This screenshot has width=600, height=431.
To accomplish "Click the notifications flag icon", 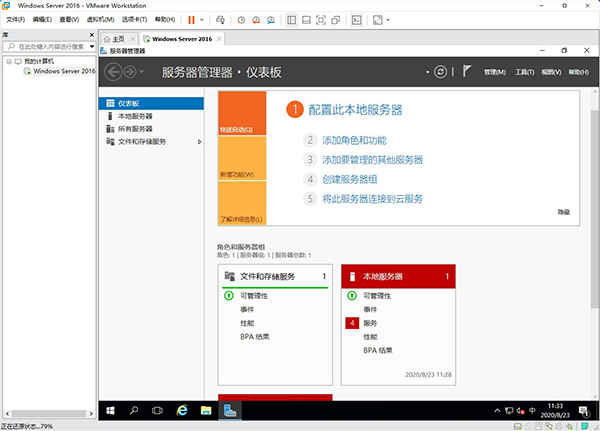I will pyautogui.click(x=466, y=72).
